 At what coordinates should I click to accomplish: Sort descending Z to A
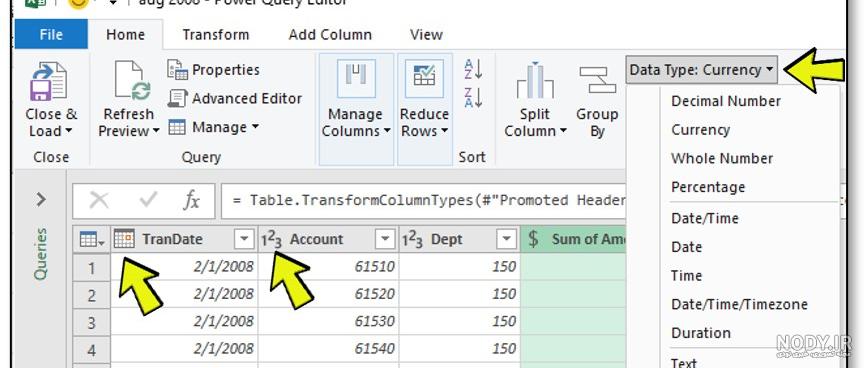click(x=473, y=98)
